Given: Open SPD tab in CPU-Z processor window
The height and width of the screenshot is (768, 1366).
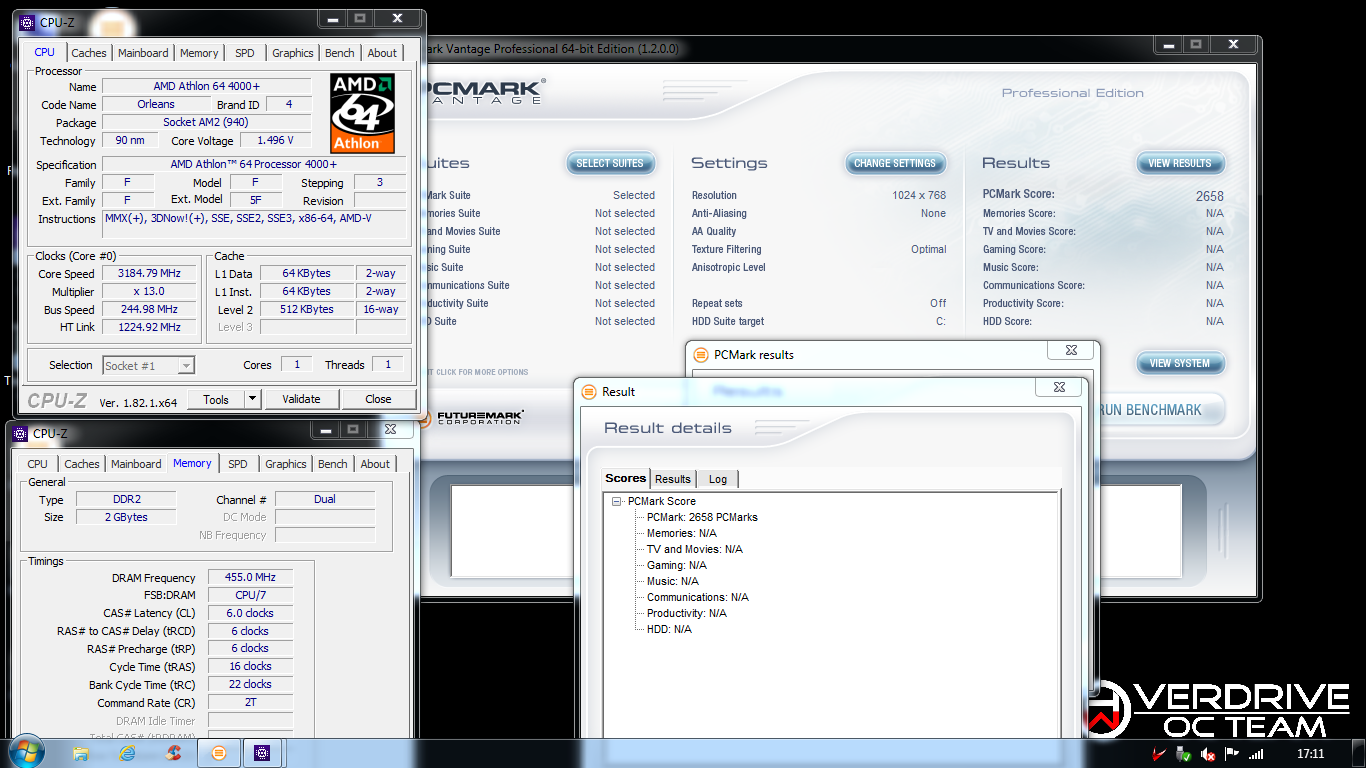Looking at the screenshot, I should click(245, 53).
